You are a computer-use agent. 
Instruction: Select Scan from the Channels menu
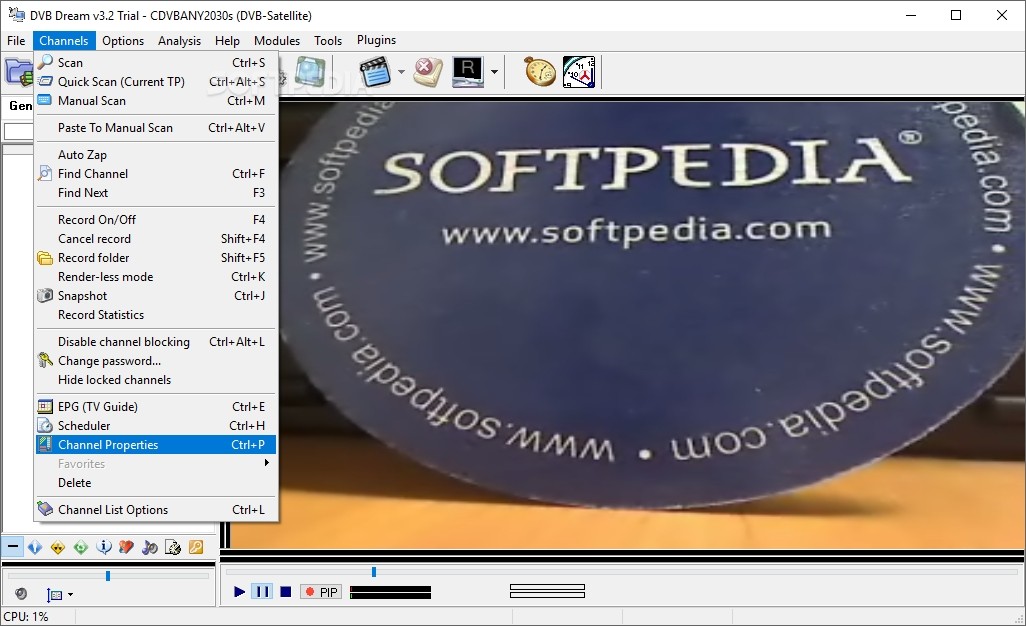click(x=156, y=63)
